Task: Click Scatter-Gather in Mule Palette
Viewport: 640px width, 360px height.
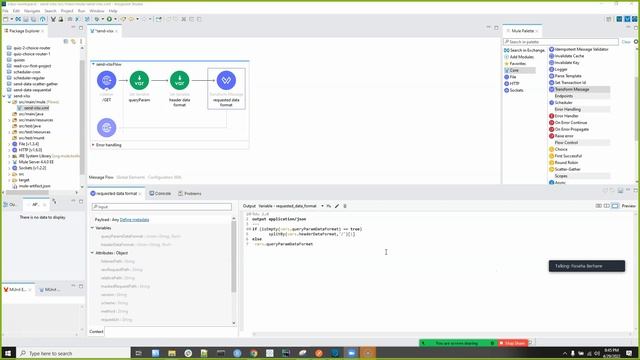Action: click(x=567, y=169)
